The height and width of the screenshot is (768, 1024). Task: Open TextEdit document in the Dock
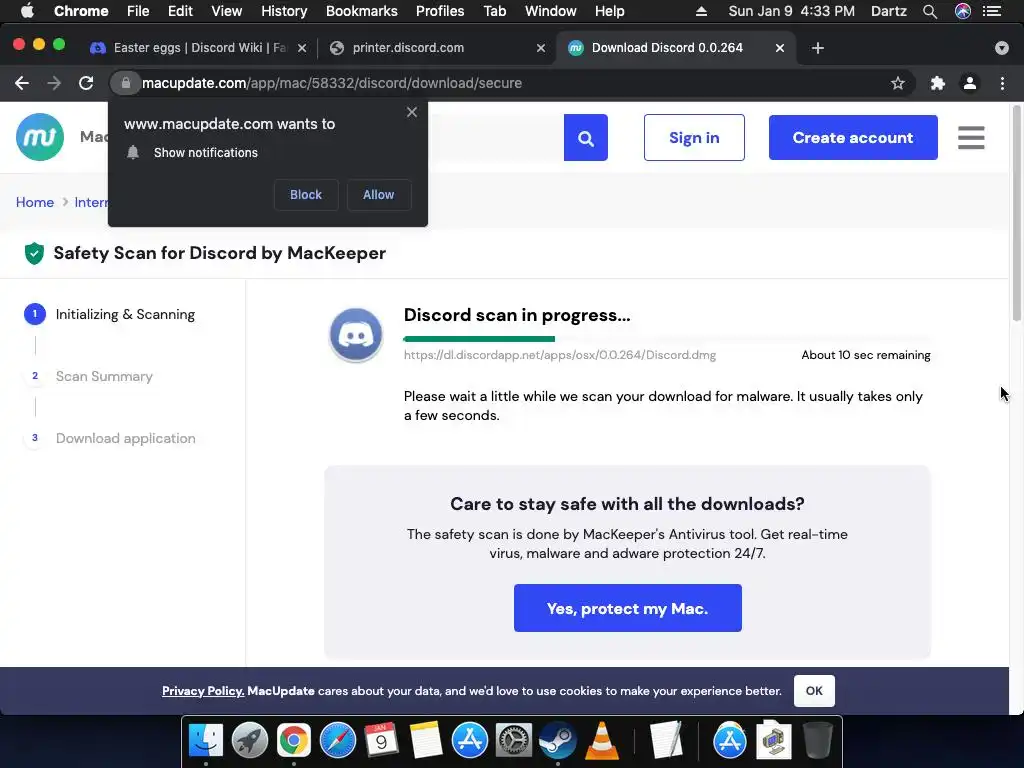(666, 741)
